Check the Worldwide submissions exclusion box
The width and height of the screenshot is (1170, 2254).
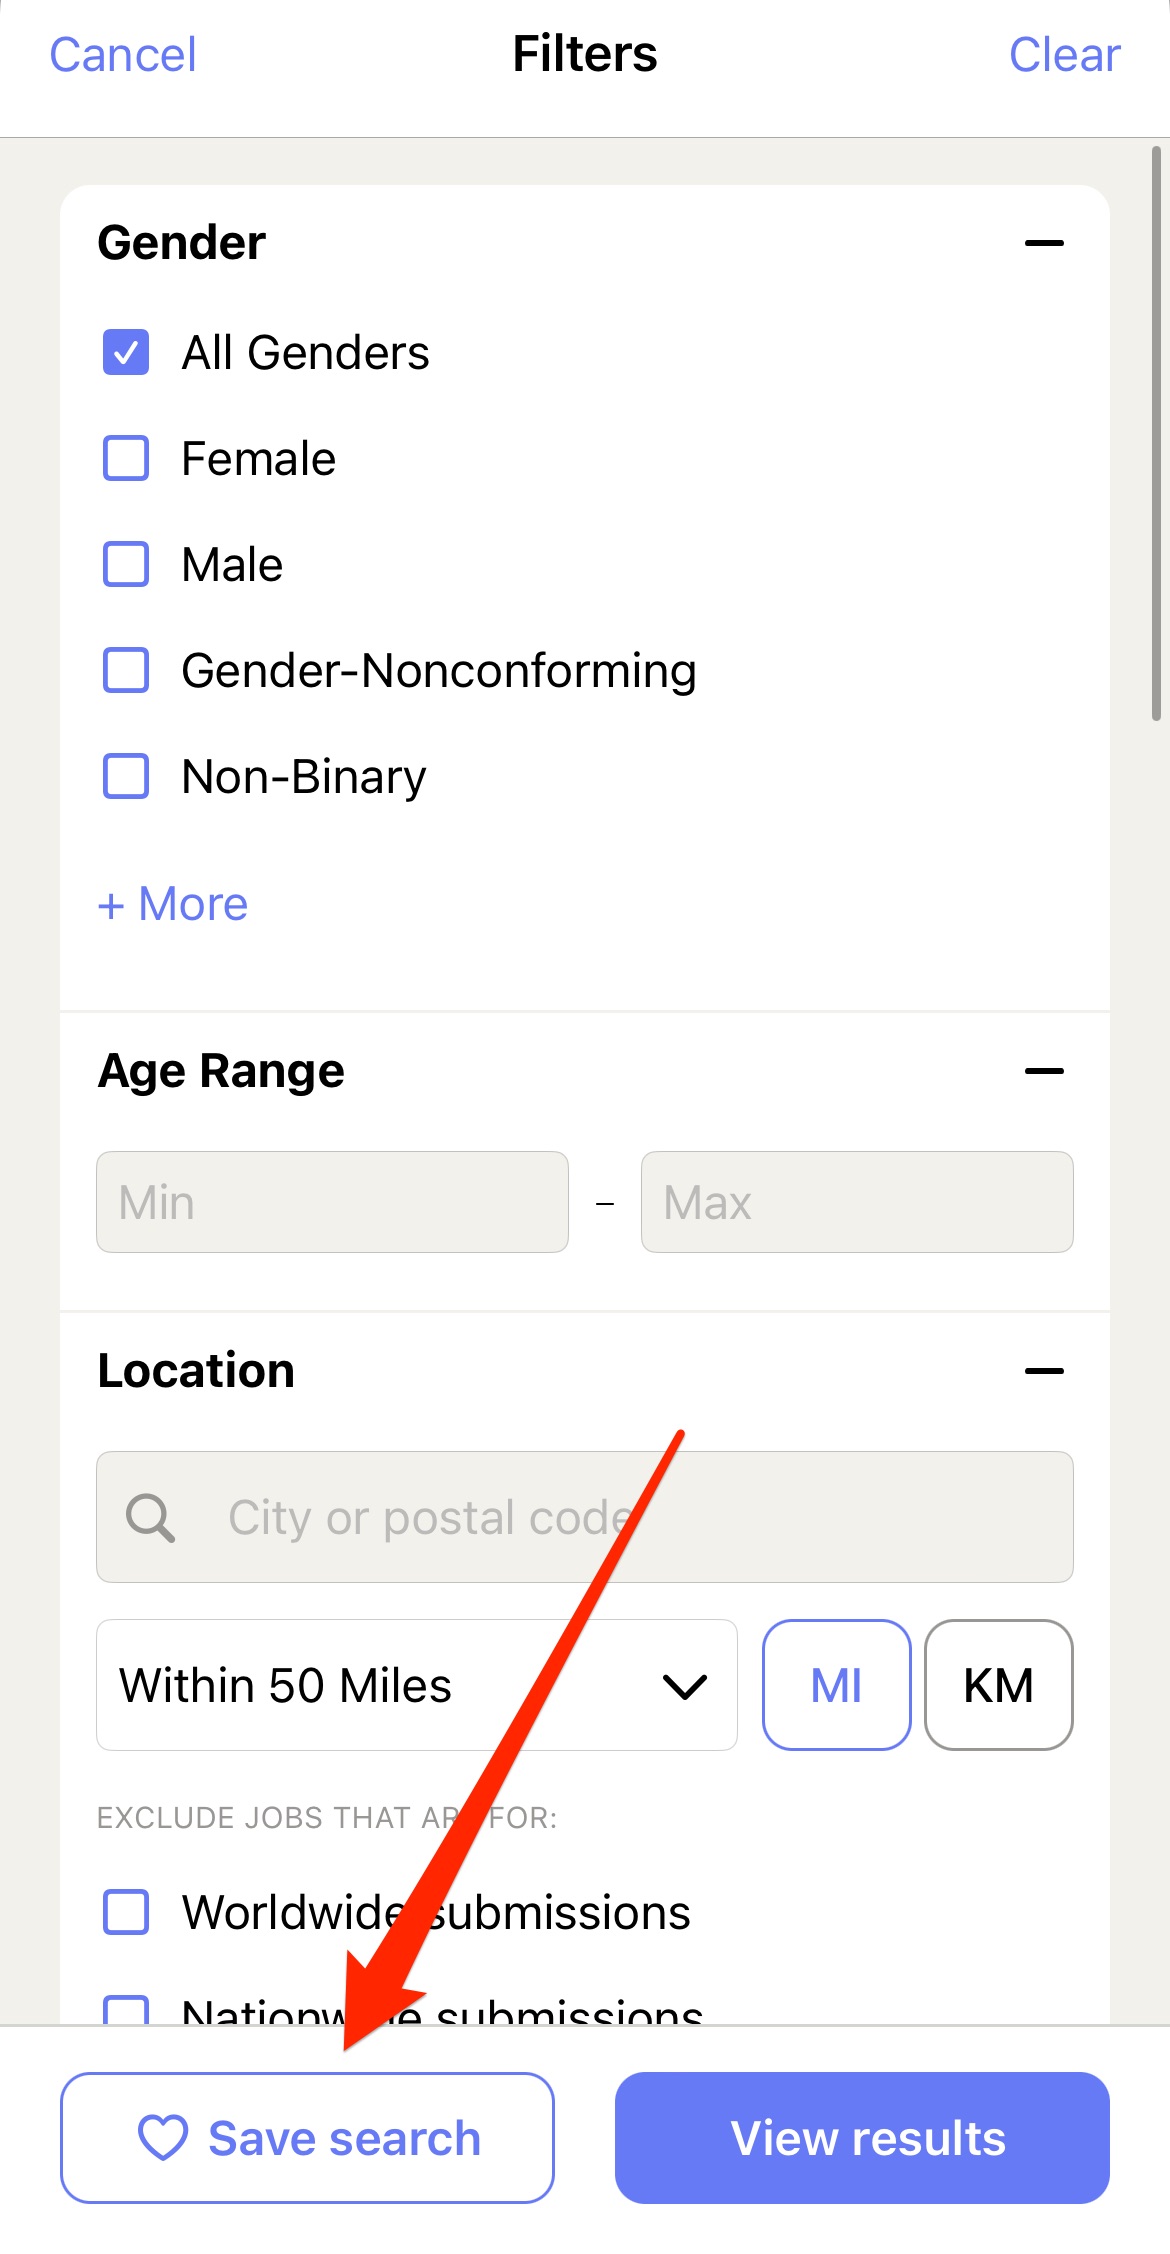pyautogui.click(x=126, y=1912)
